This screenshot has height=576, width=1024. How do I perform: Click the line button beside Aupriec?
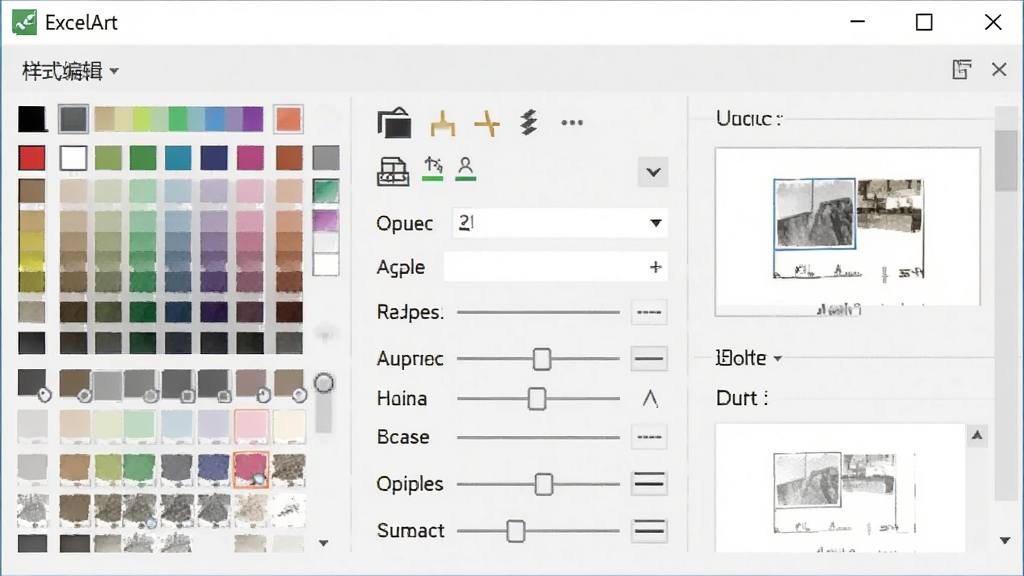648,359
